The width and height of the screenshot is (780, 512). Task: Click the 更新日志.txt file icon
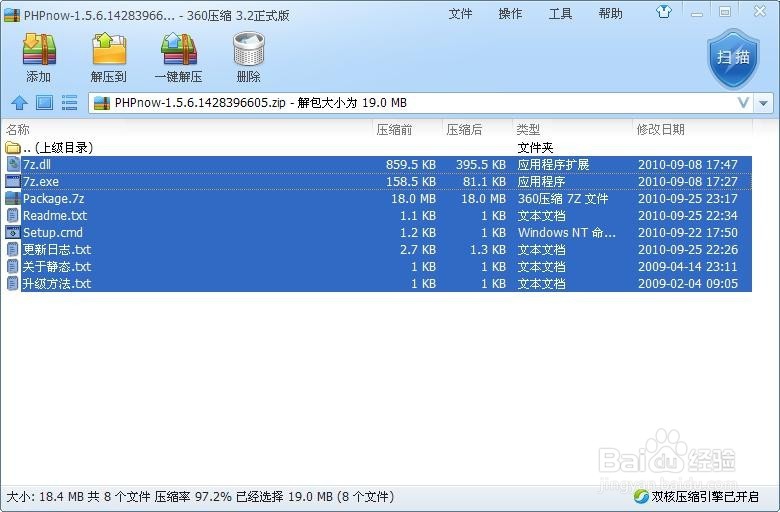[x=13, y=249]
